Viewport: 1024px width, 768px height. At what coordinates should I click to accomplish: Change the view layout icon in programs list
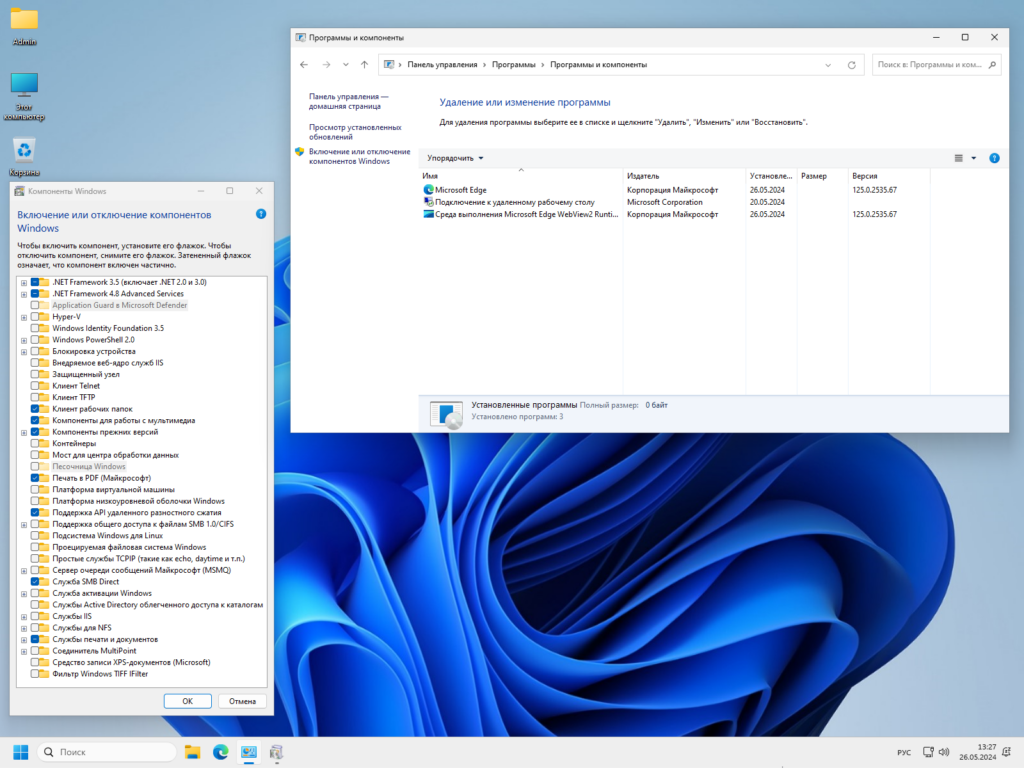(x=959, y=158)
